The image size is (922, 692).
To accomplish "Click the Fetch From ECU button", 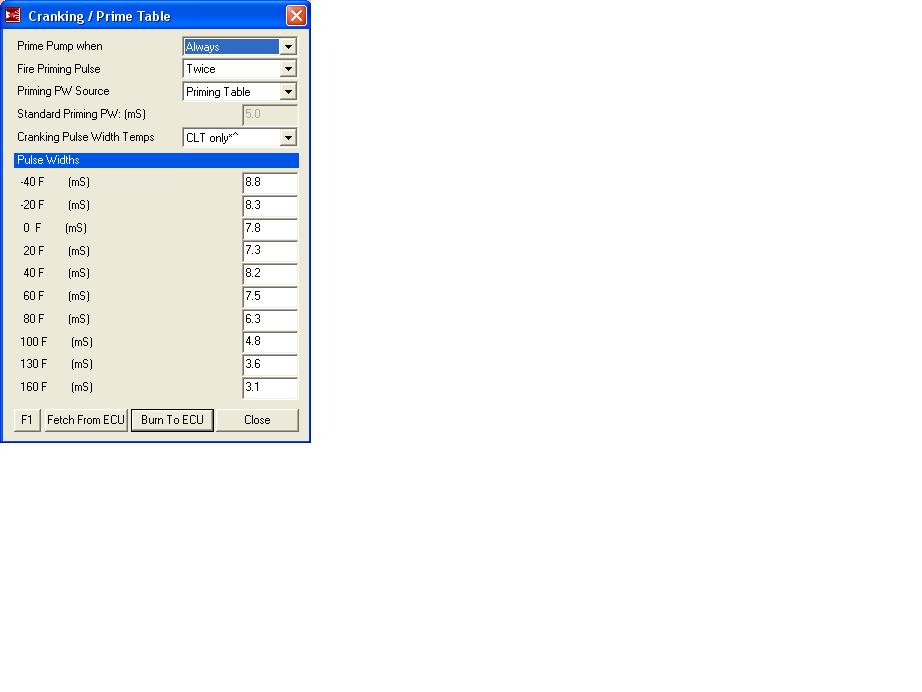I will click(85, 420).
